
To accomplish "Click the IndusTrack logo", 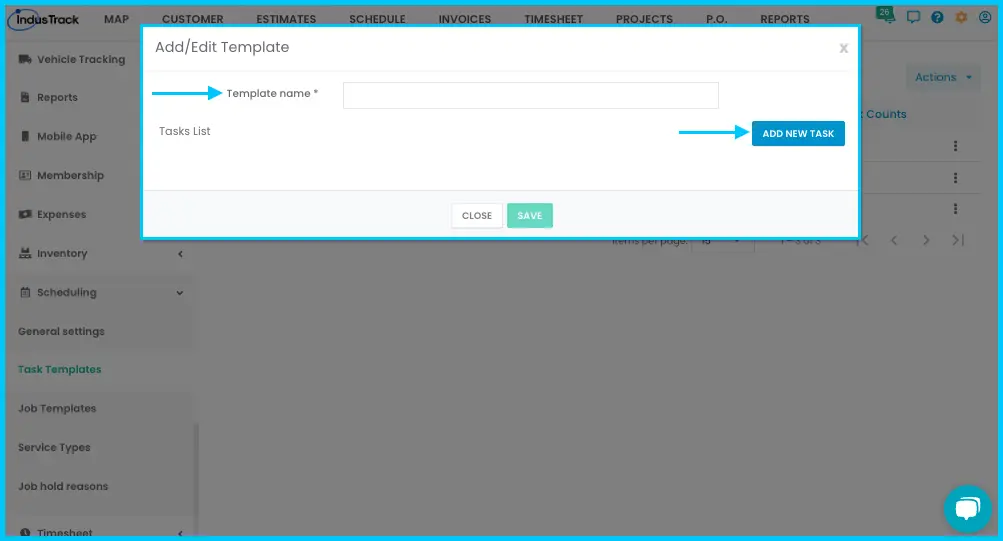I will click(43, 19).
